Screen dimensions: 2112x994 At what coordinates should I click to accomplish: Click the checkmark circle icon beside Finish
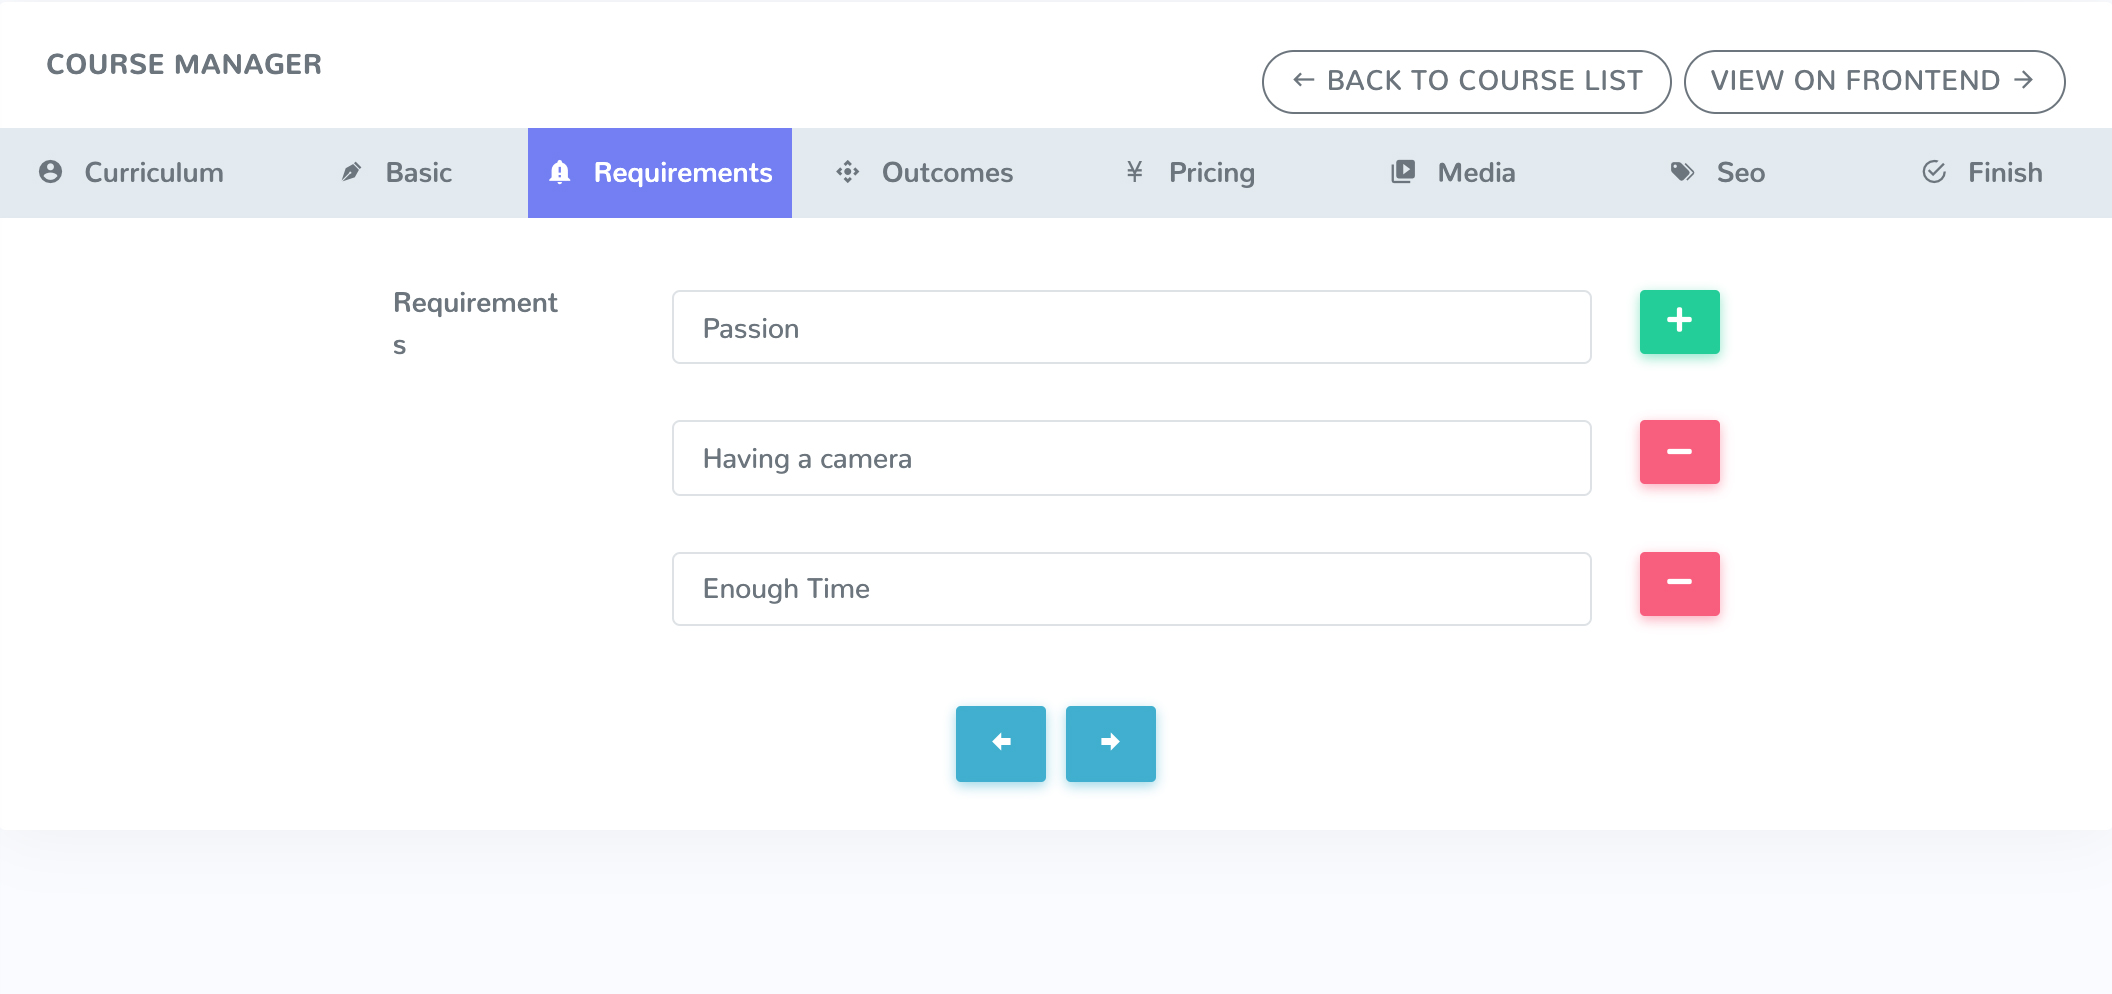click(x=1934, y=172)
